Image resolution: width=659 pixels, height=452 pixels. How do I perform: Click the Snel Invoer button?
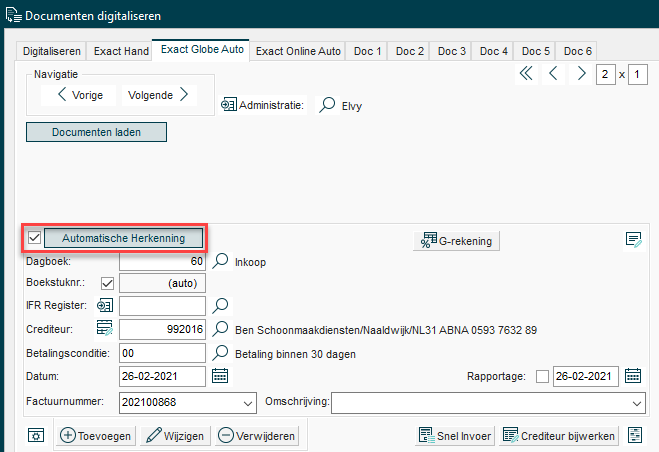(x=455, y=435)
